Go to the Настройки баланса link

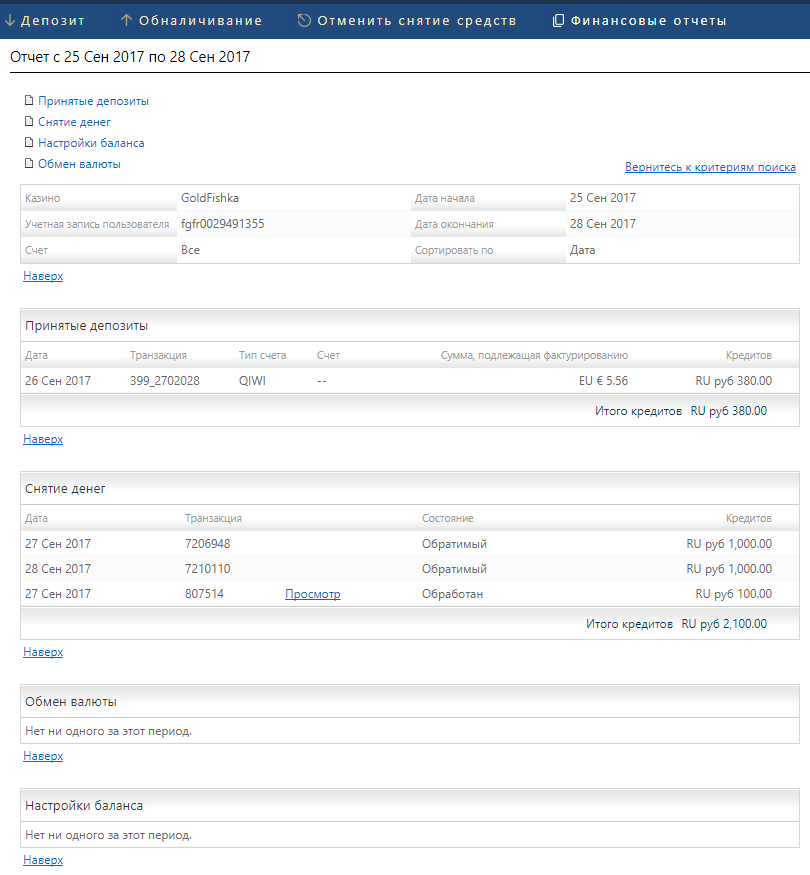91,143
